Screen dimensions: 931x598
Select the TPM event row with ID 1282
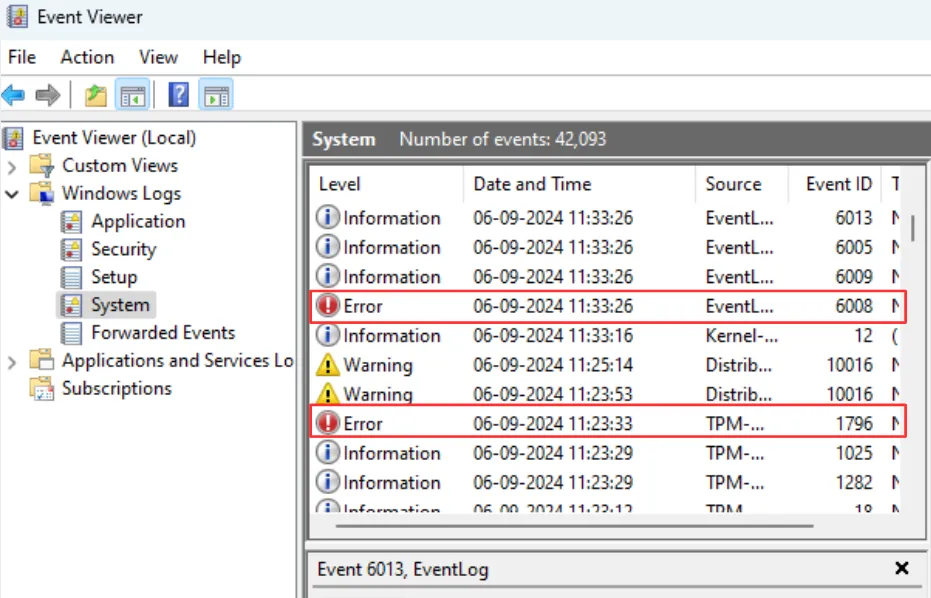606,482
